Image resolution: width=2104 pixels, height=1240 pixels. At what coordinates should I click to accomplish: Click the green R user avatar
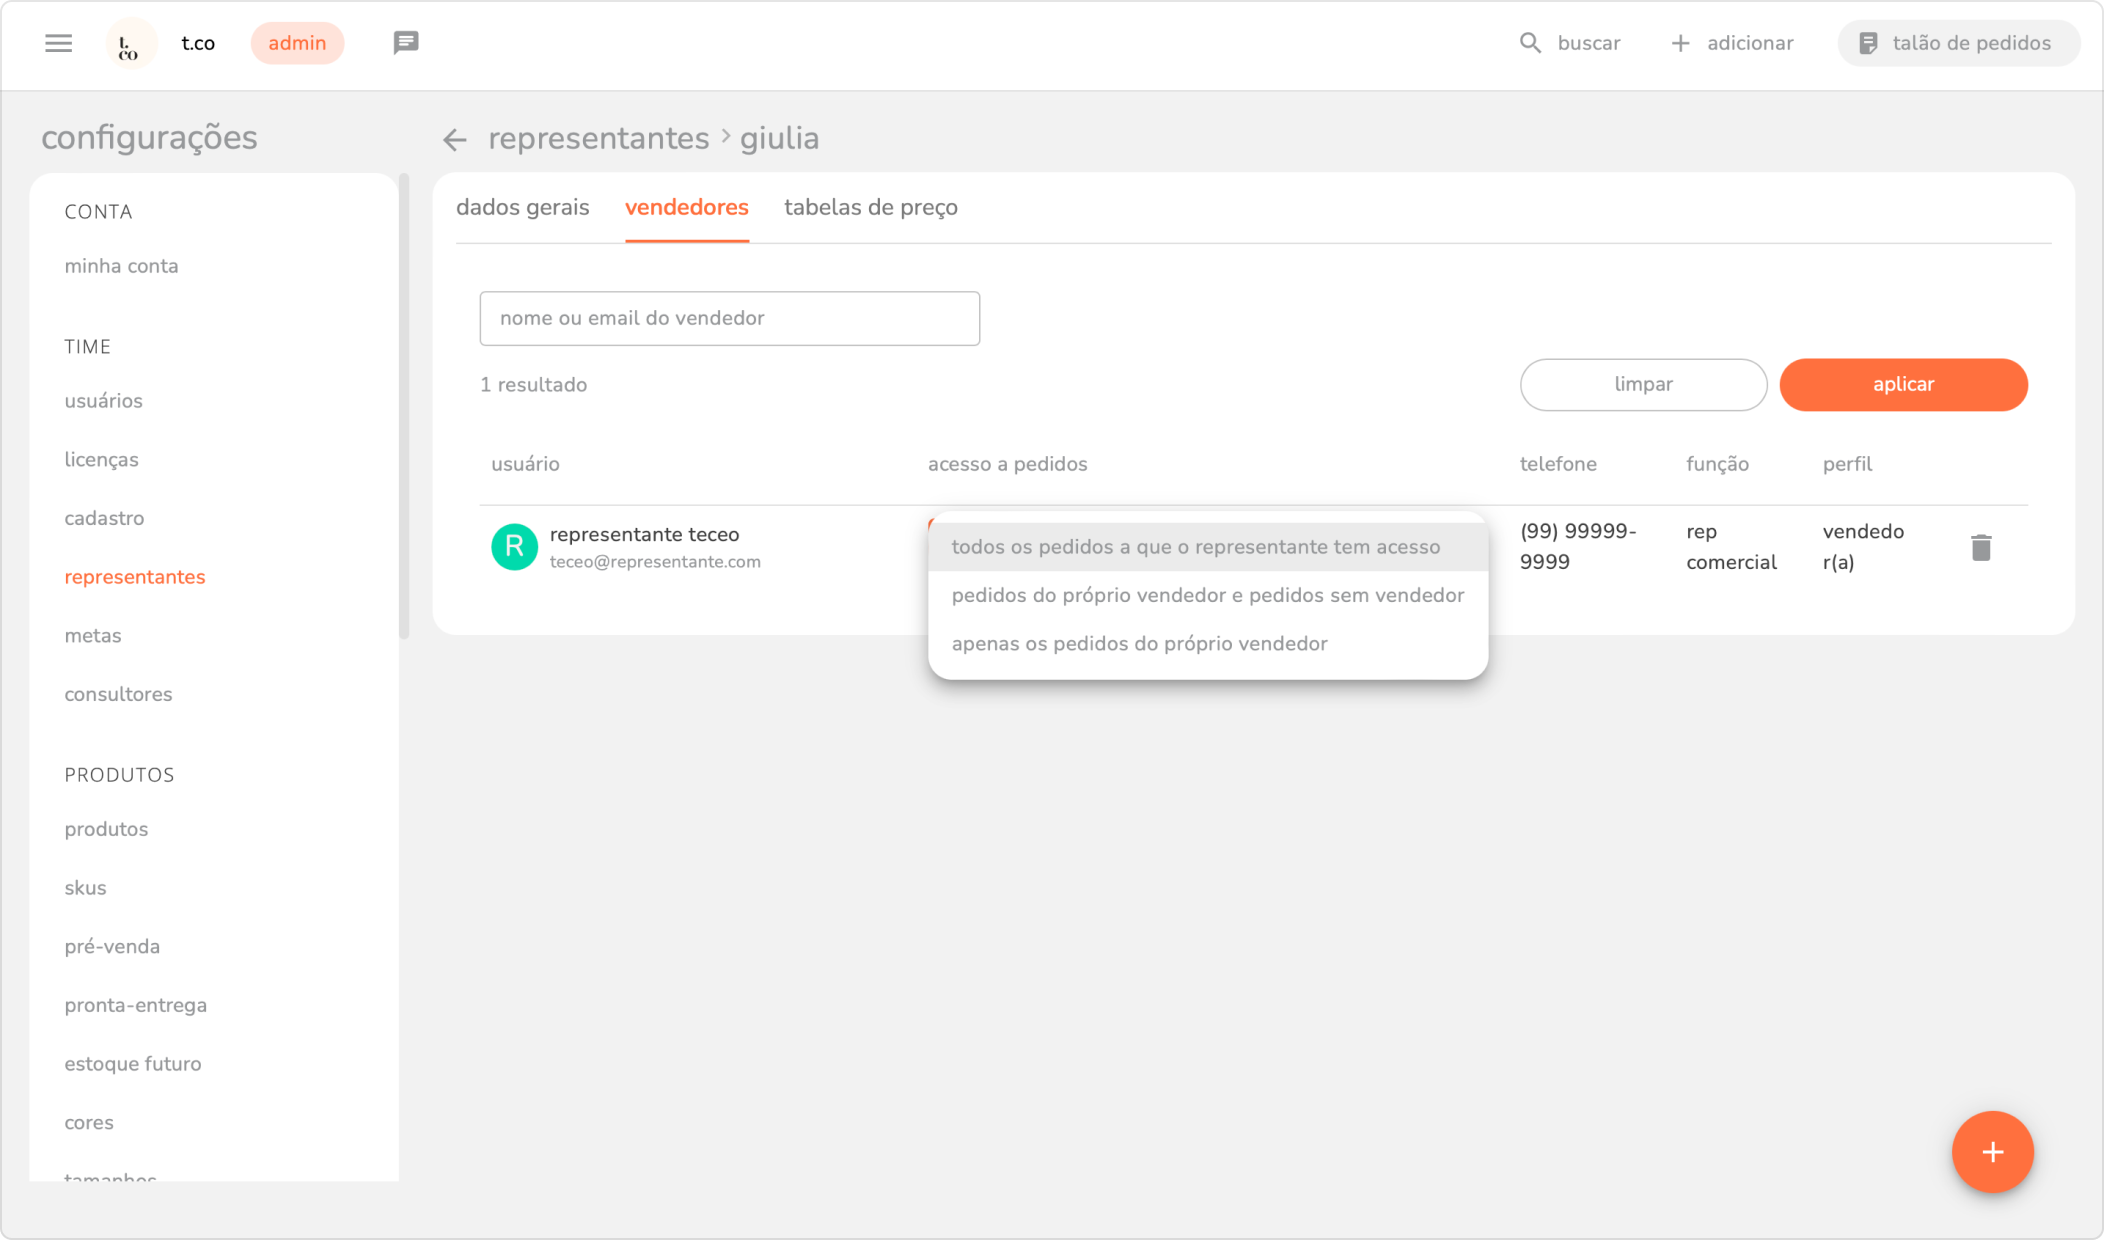pyautogui.click(x=514, y=547)
